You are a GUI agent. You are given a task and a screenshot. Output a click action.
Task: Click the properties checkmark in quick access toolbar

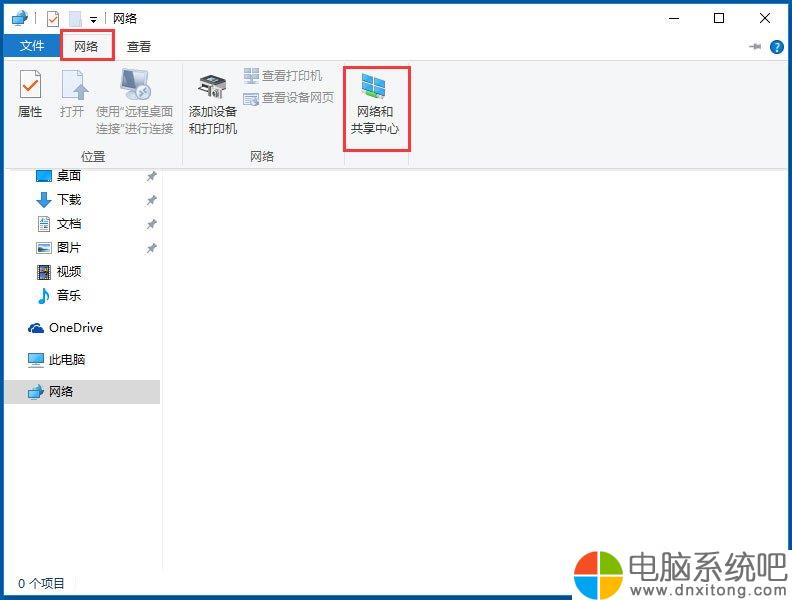[53, 19]
